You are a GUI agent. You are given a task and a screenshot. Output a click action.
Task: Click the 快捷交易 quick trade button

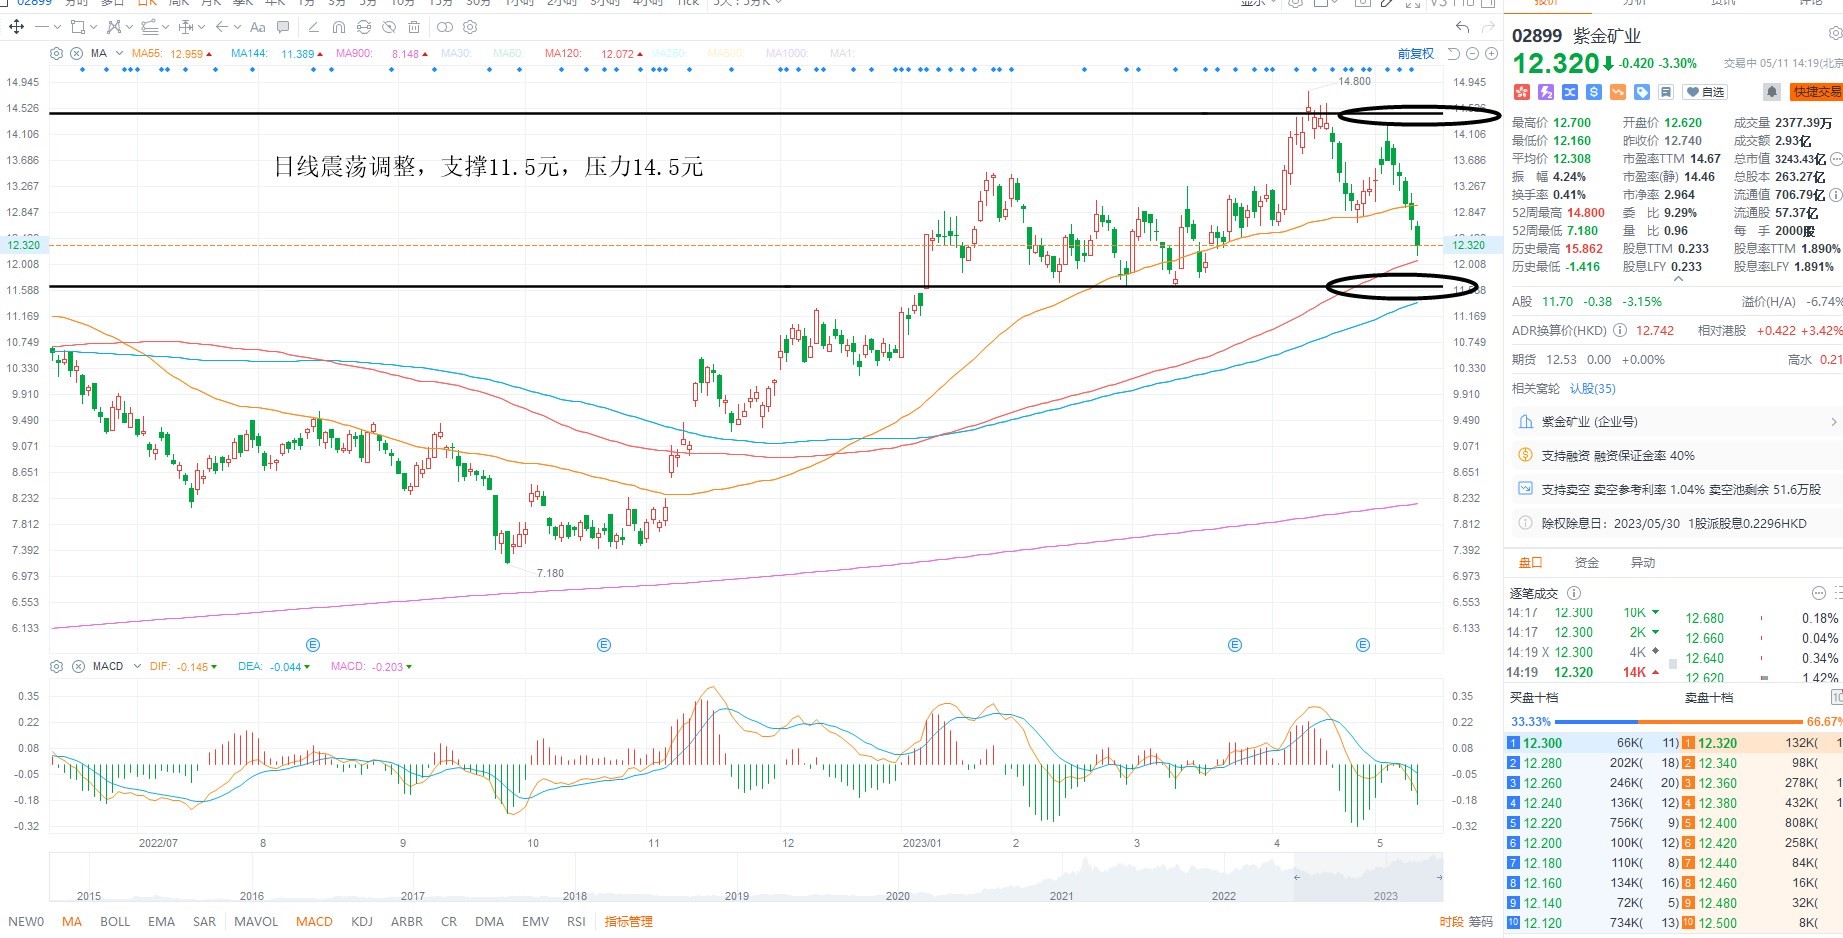(x=1817, y=92)
